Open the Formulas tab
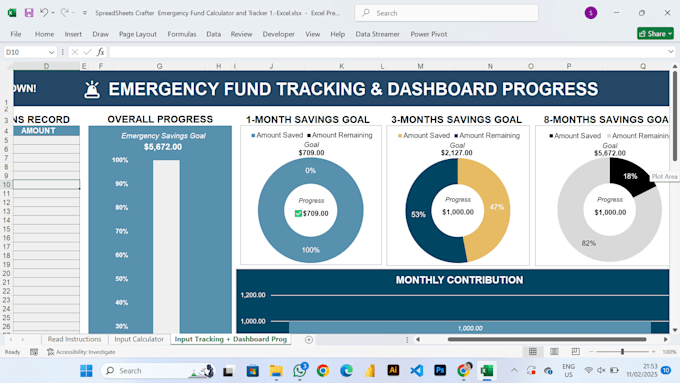The width and height of the screenshot is (680, 383). tap(182, 34)
